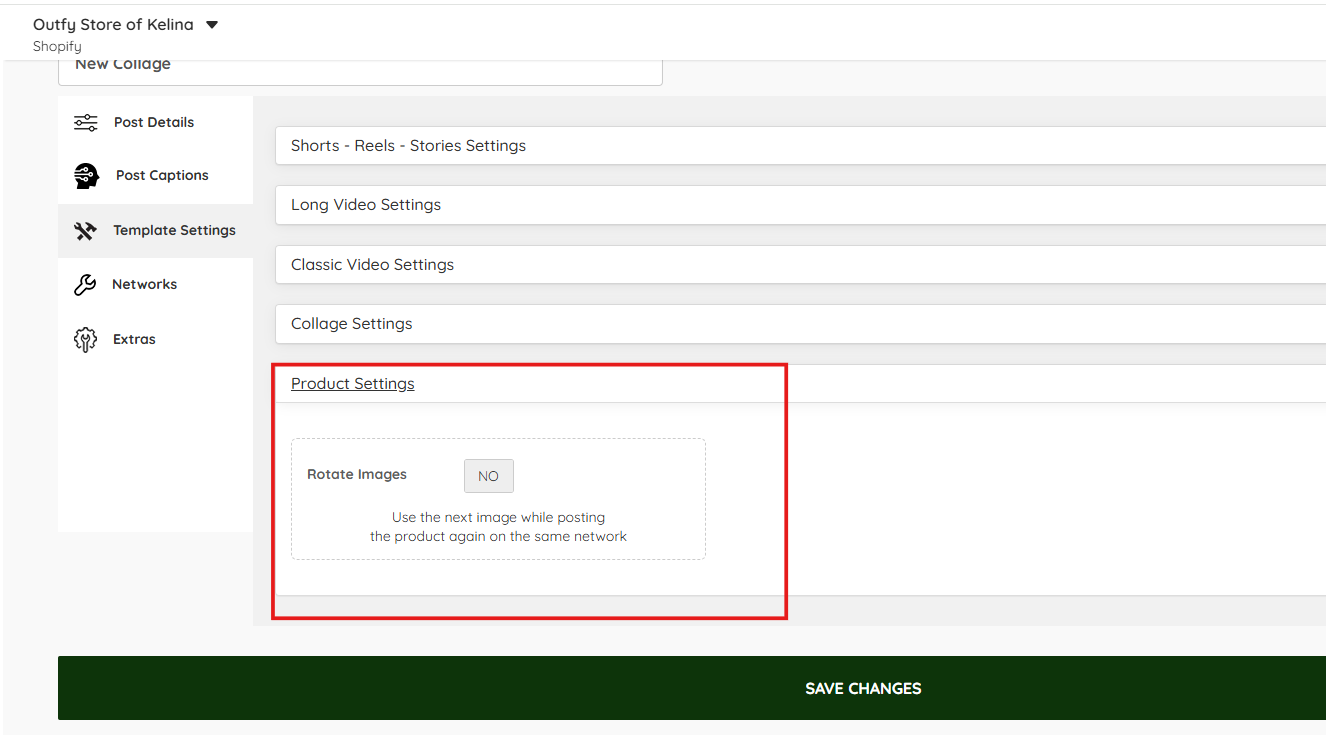Screen dimensions: 1326x745
Task: Open the Post Captions tab label
Action: coord(162,175)
